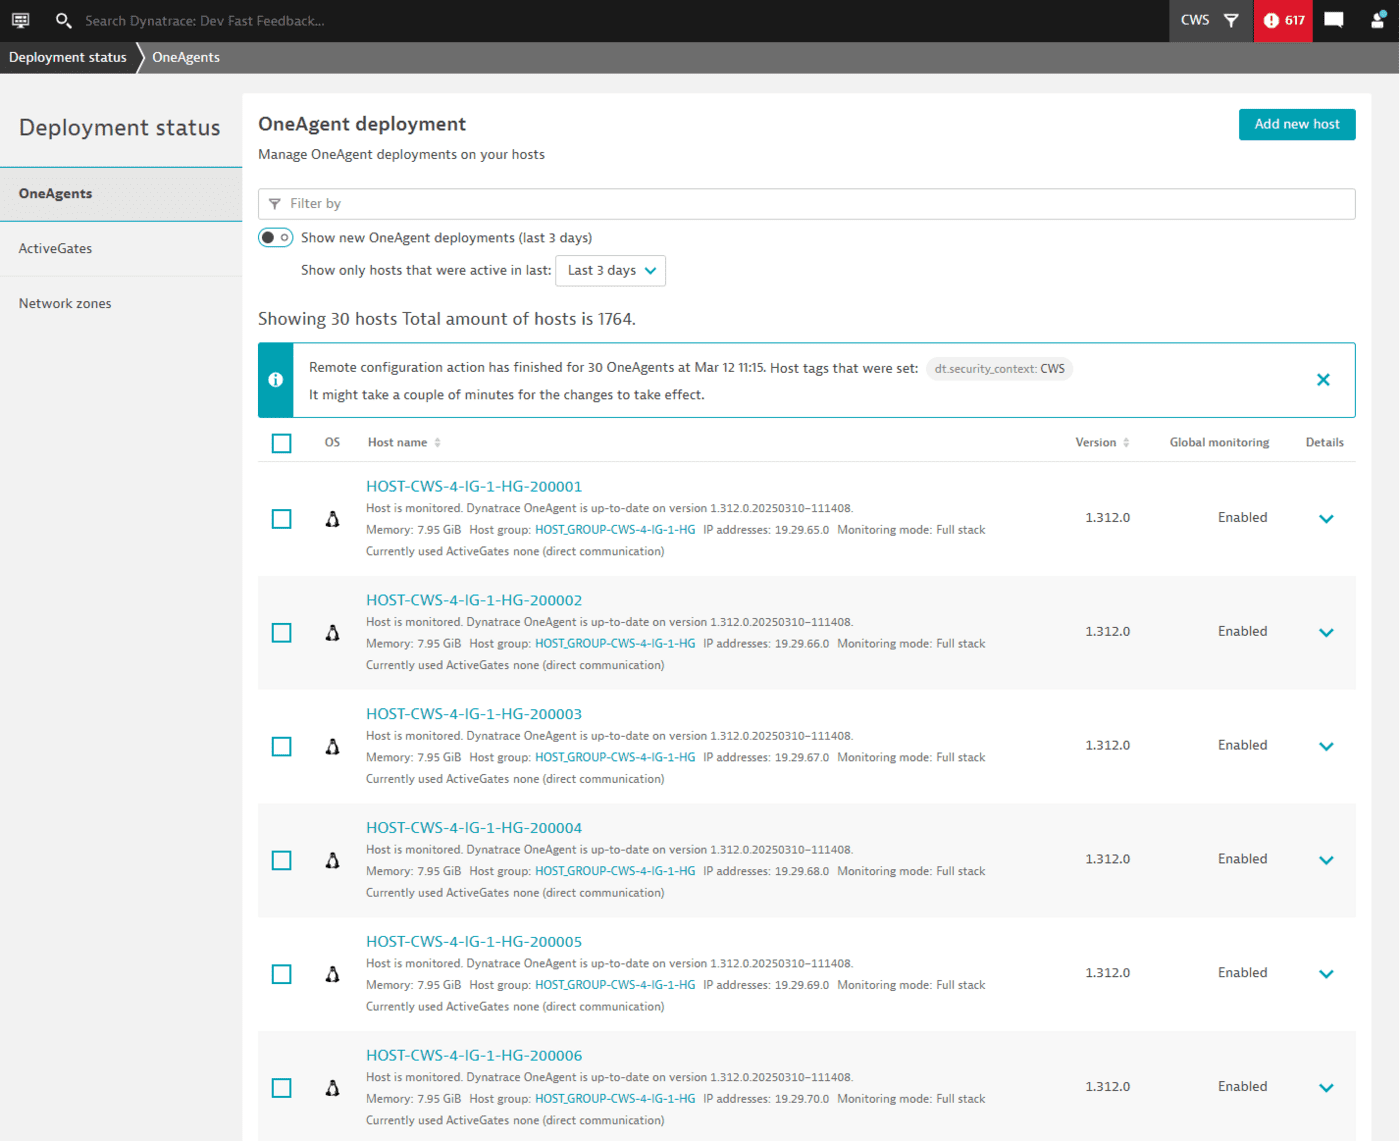Open the management zone filter funnel icon
1400x1141 pixels.
(1233, 20)
